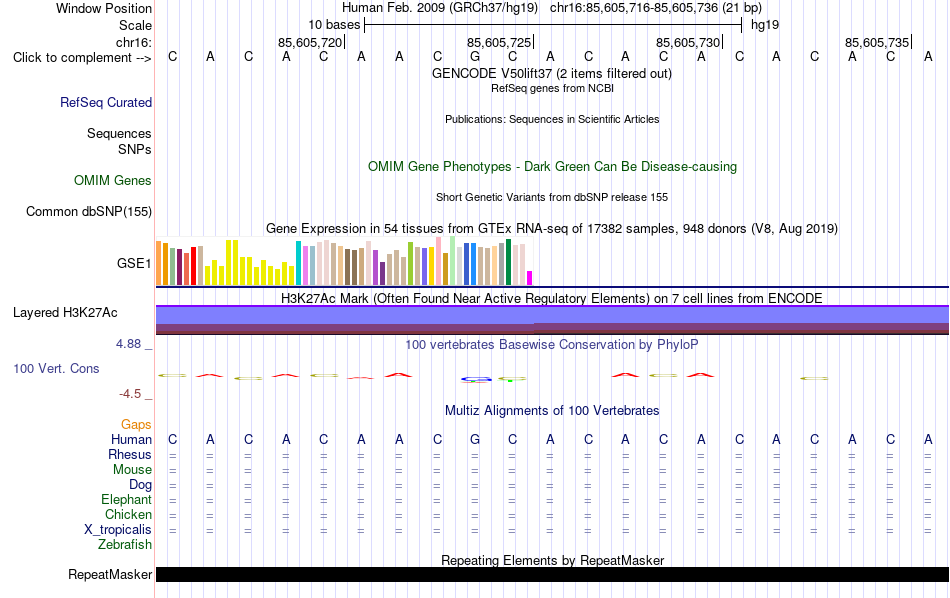Click the Gaps label in Multiz track
The height and width of the screenshot is (598, 950).
click(x=136, y=425)
